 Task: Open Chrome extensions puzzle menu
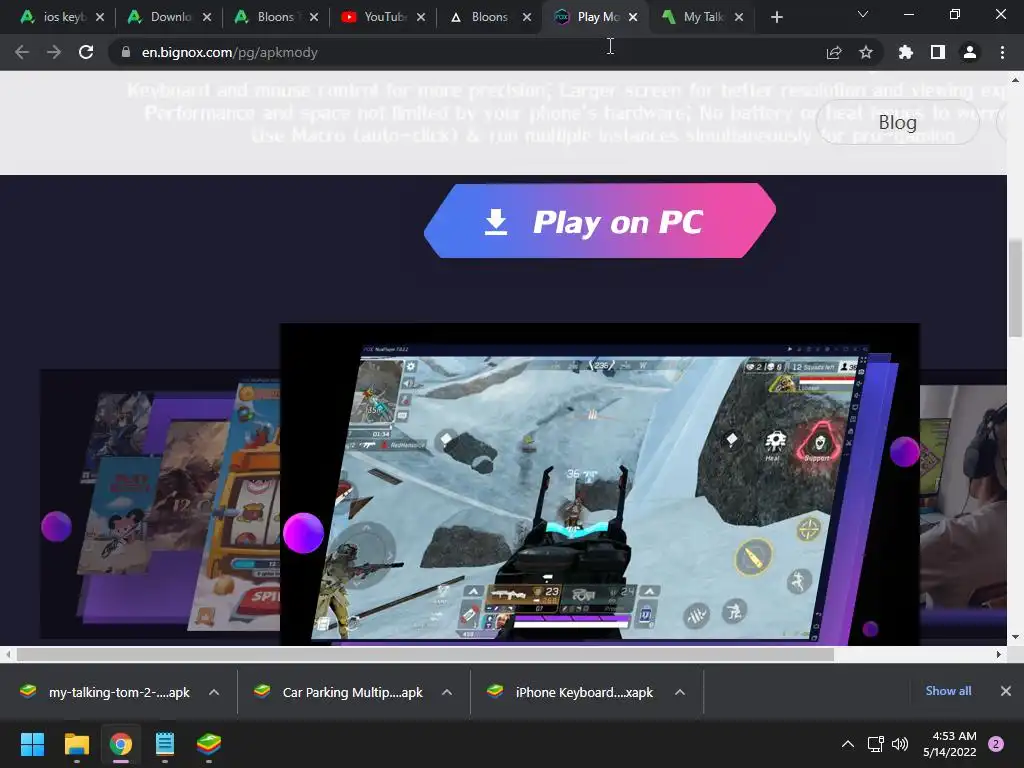906,52
